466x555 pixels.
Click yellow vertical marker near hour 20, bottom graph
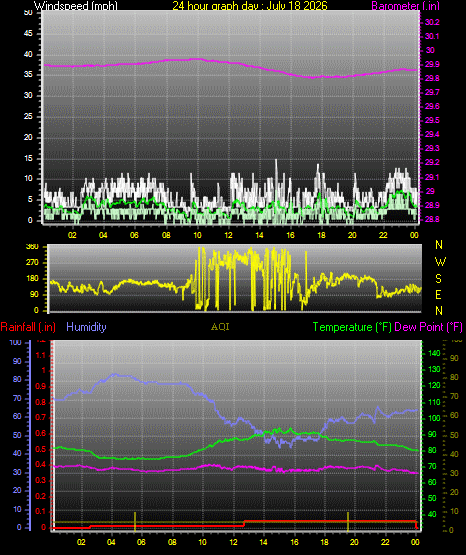pos(348,521)
